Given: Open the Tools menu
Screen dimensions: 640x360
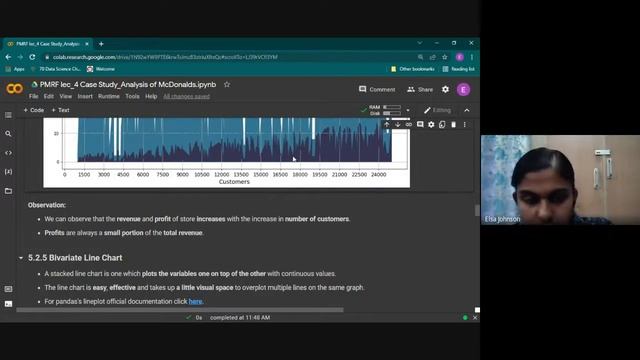Looking at the screenshot, I should point(132,96).
